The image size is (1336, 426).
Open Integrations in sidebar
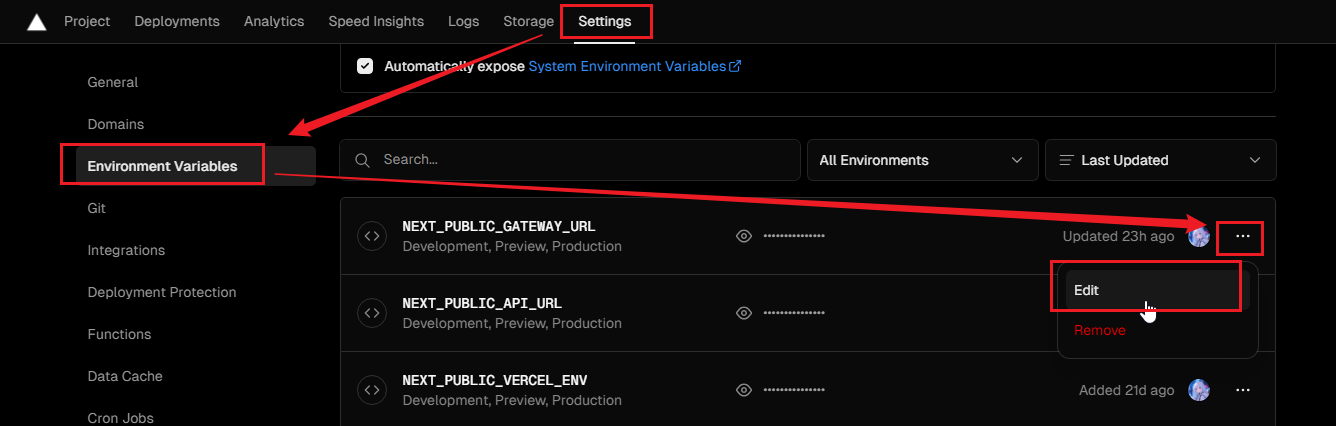tap(126, 250)
